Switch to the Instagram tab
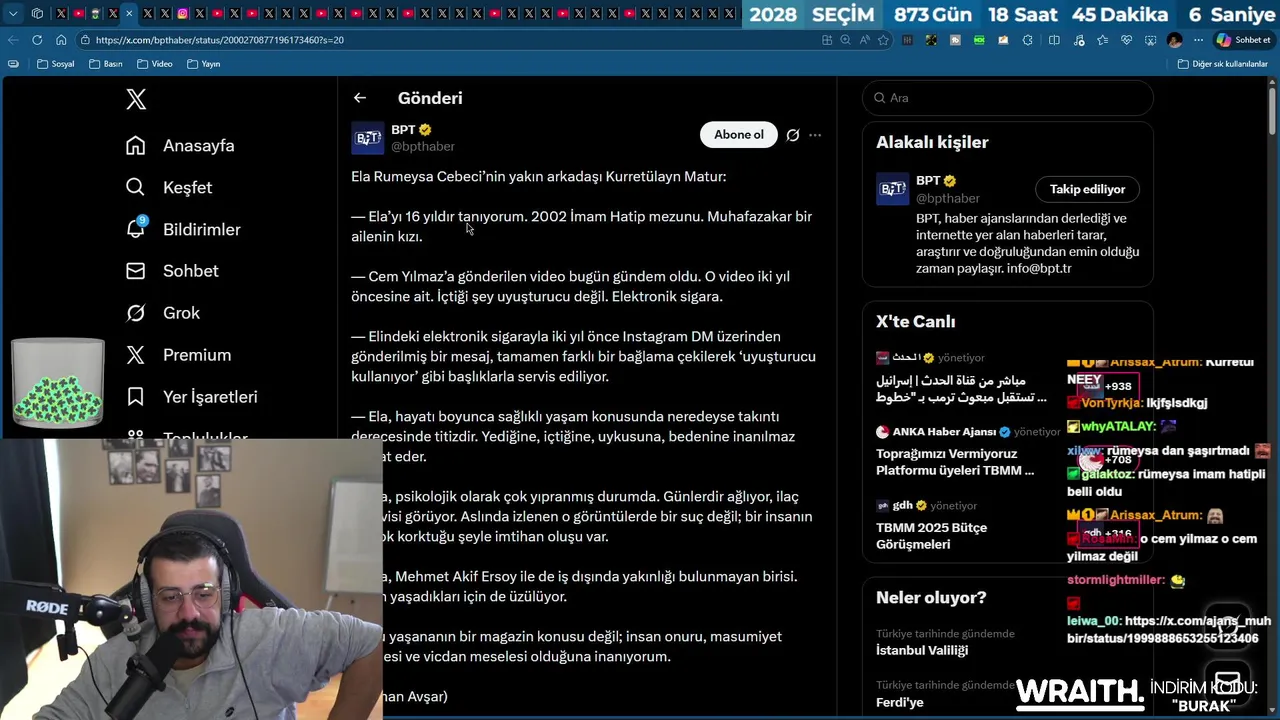1280x720 pixels. click(183, 14)
